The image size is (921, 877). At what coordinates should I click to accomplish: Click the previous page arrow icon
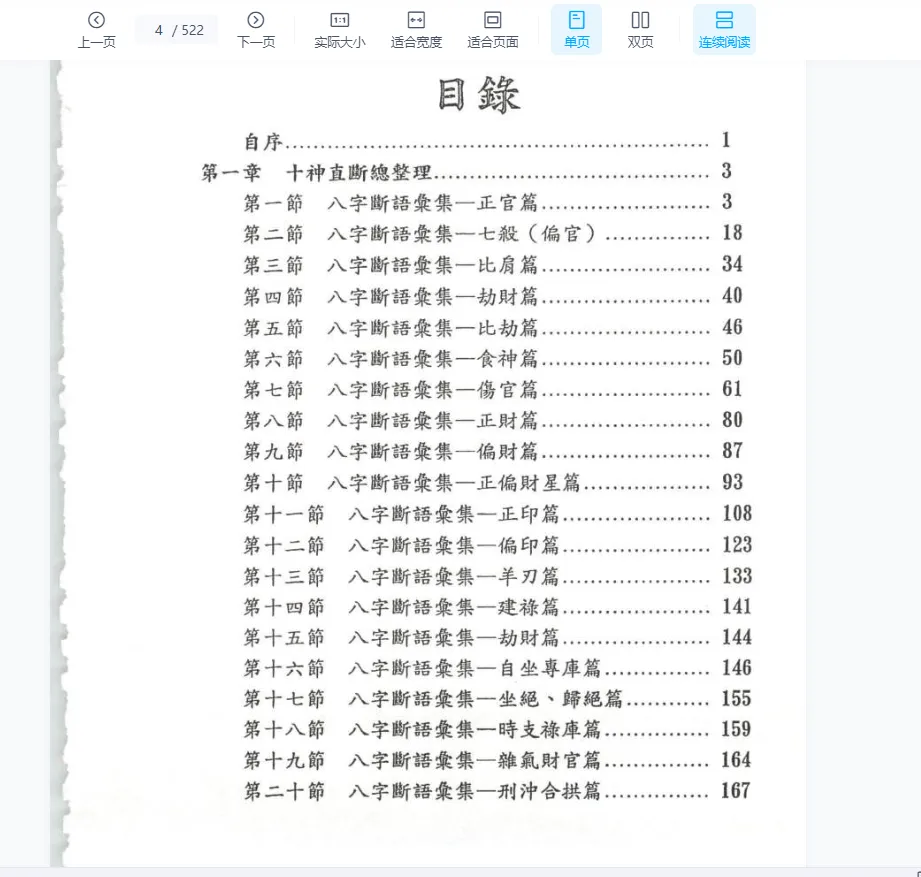tap(96, 19)
